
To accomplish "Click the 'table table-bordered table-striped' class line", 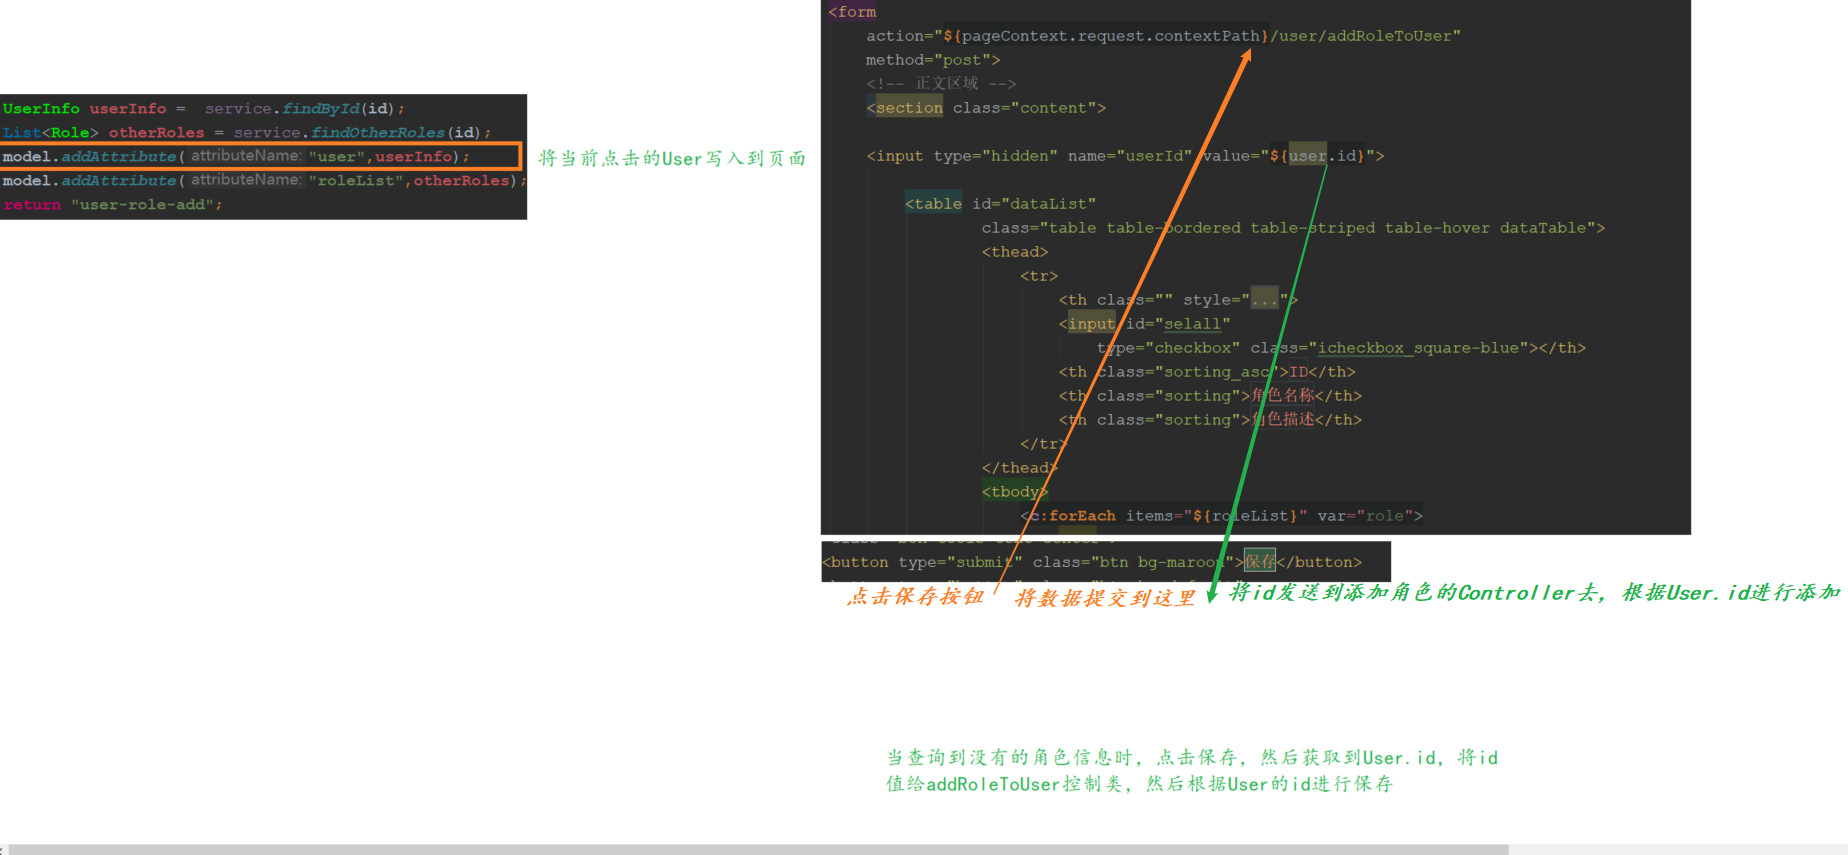I will (x=1293, y=228).
